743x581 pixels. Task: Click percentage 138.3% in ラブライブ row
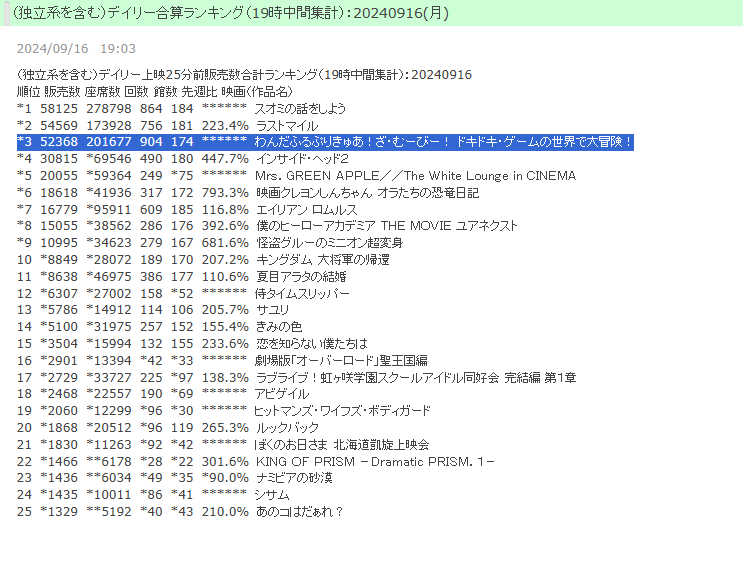[225, 378]
